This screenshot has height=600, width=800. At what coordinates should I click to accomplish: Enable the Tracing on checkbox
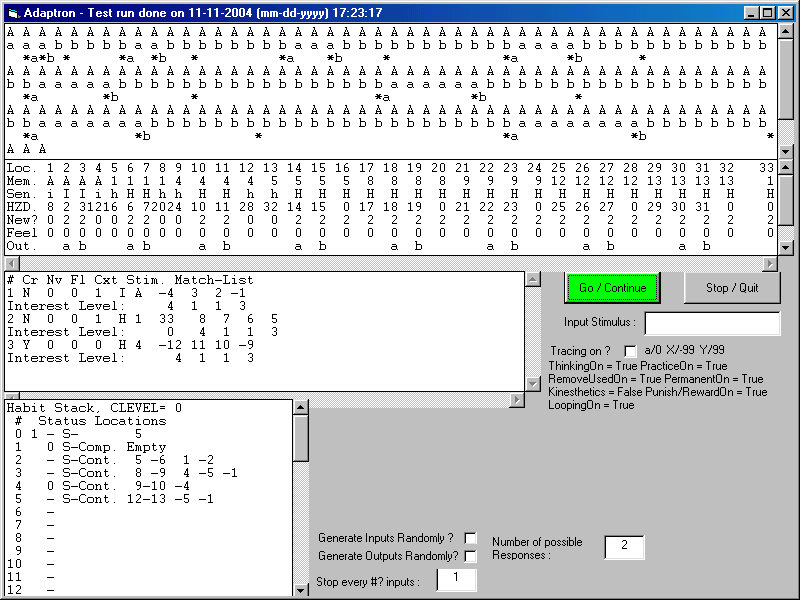(631, 351)
